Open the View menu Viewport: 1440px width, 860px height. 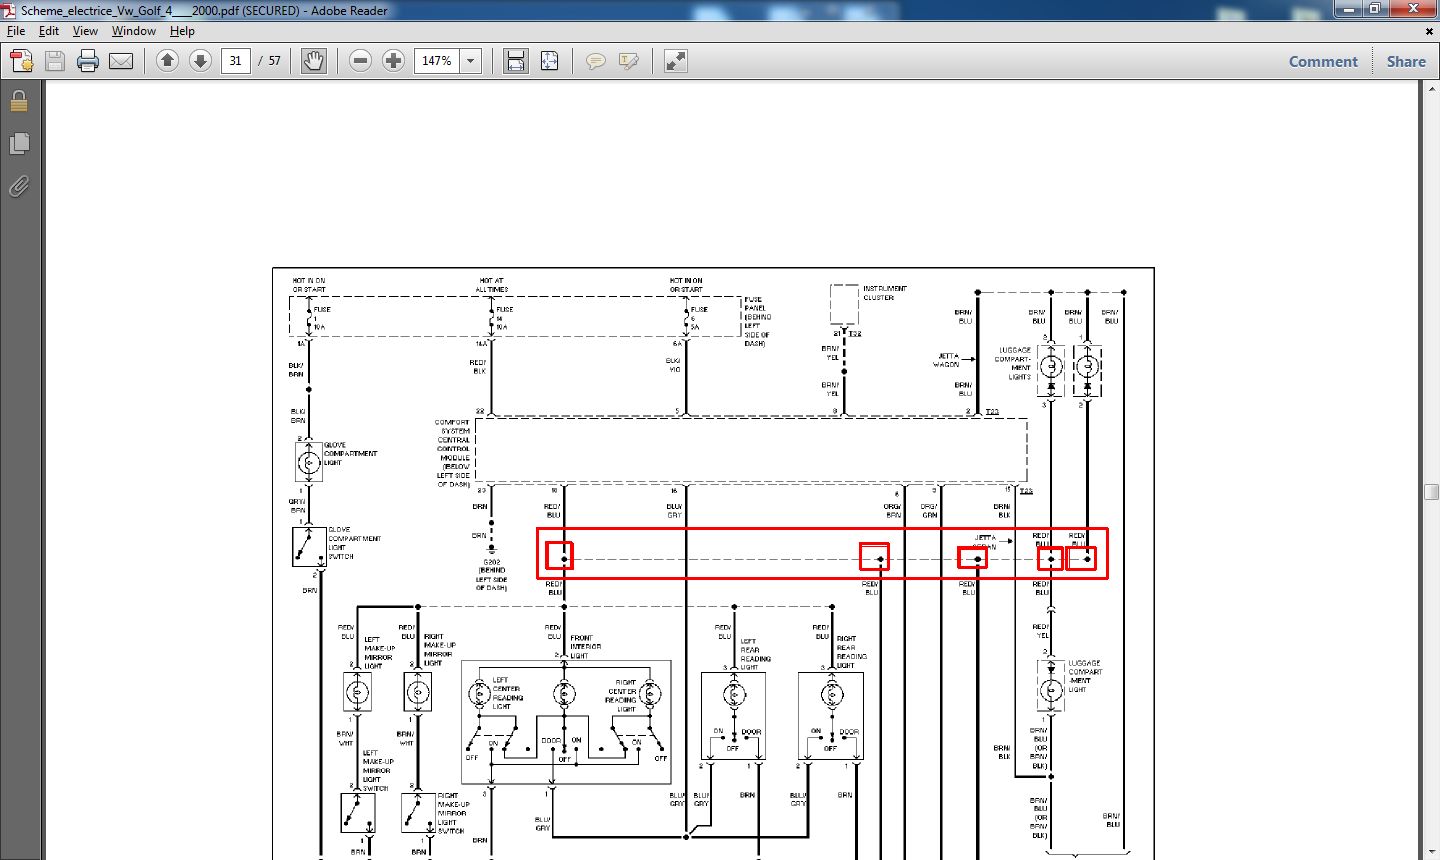[x=85, y=31]
